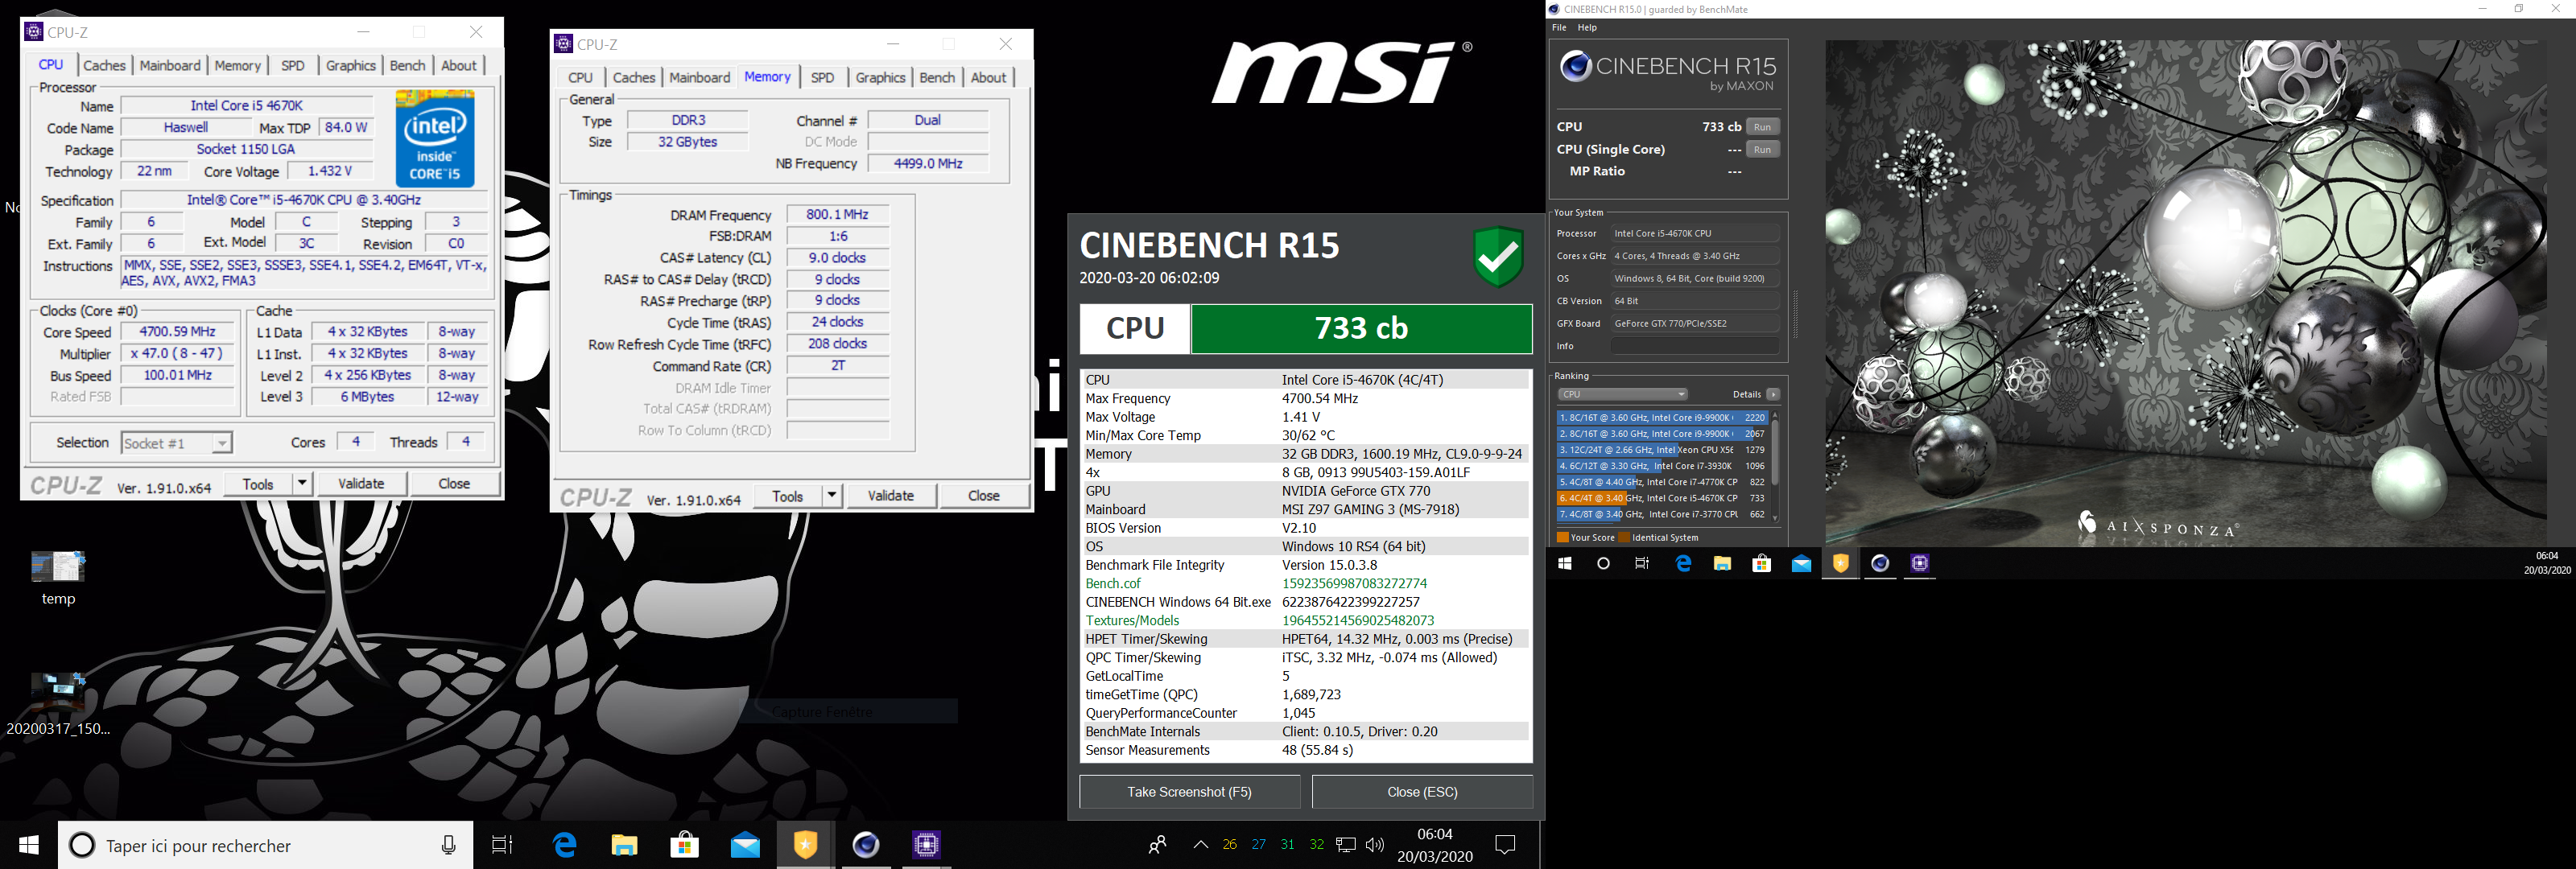Launch Edge from the large bottom taskbar

pyautogui.click(x=565, y=845)
